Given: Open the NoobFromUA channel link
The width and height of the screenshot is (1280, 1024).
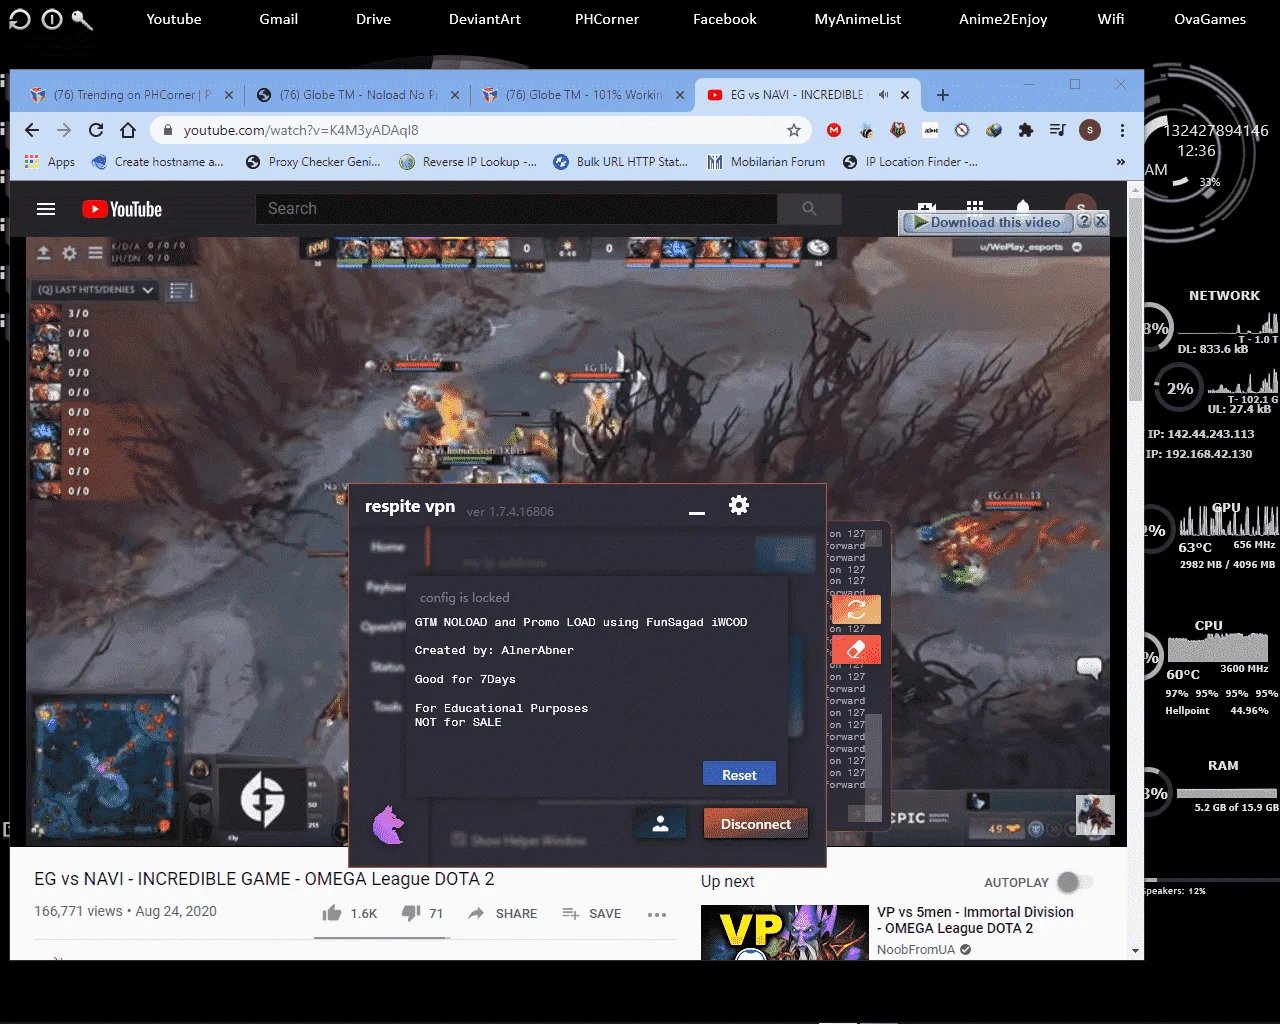Looking at the screenshot, I should click(916, 950).
